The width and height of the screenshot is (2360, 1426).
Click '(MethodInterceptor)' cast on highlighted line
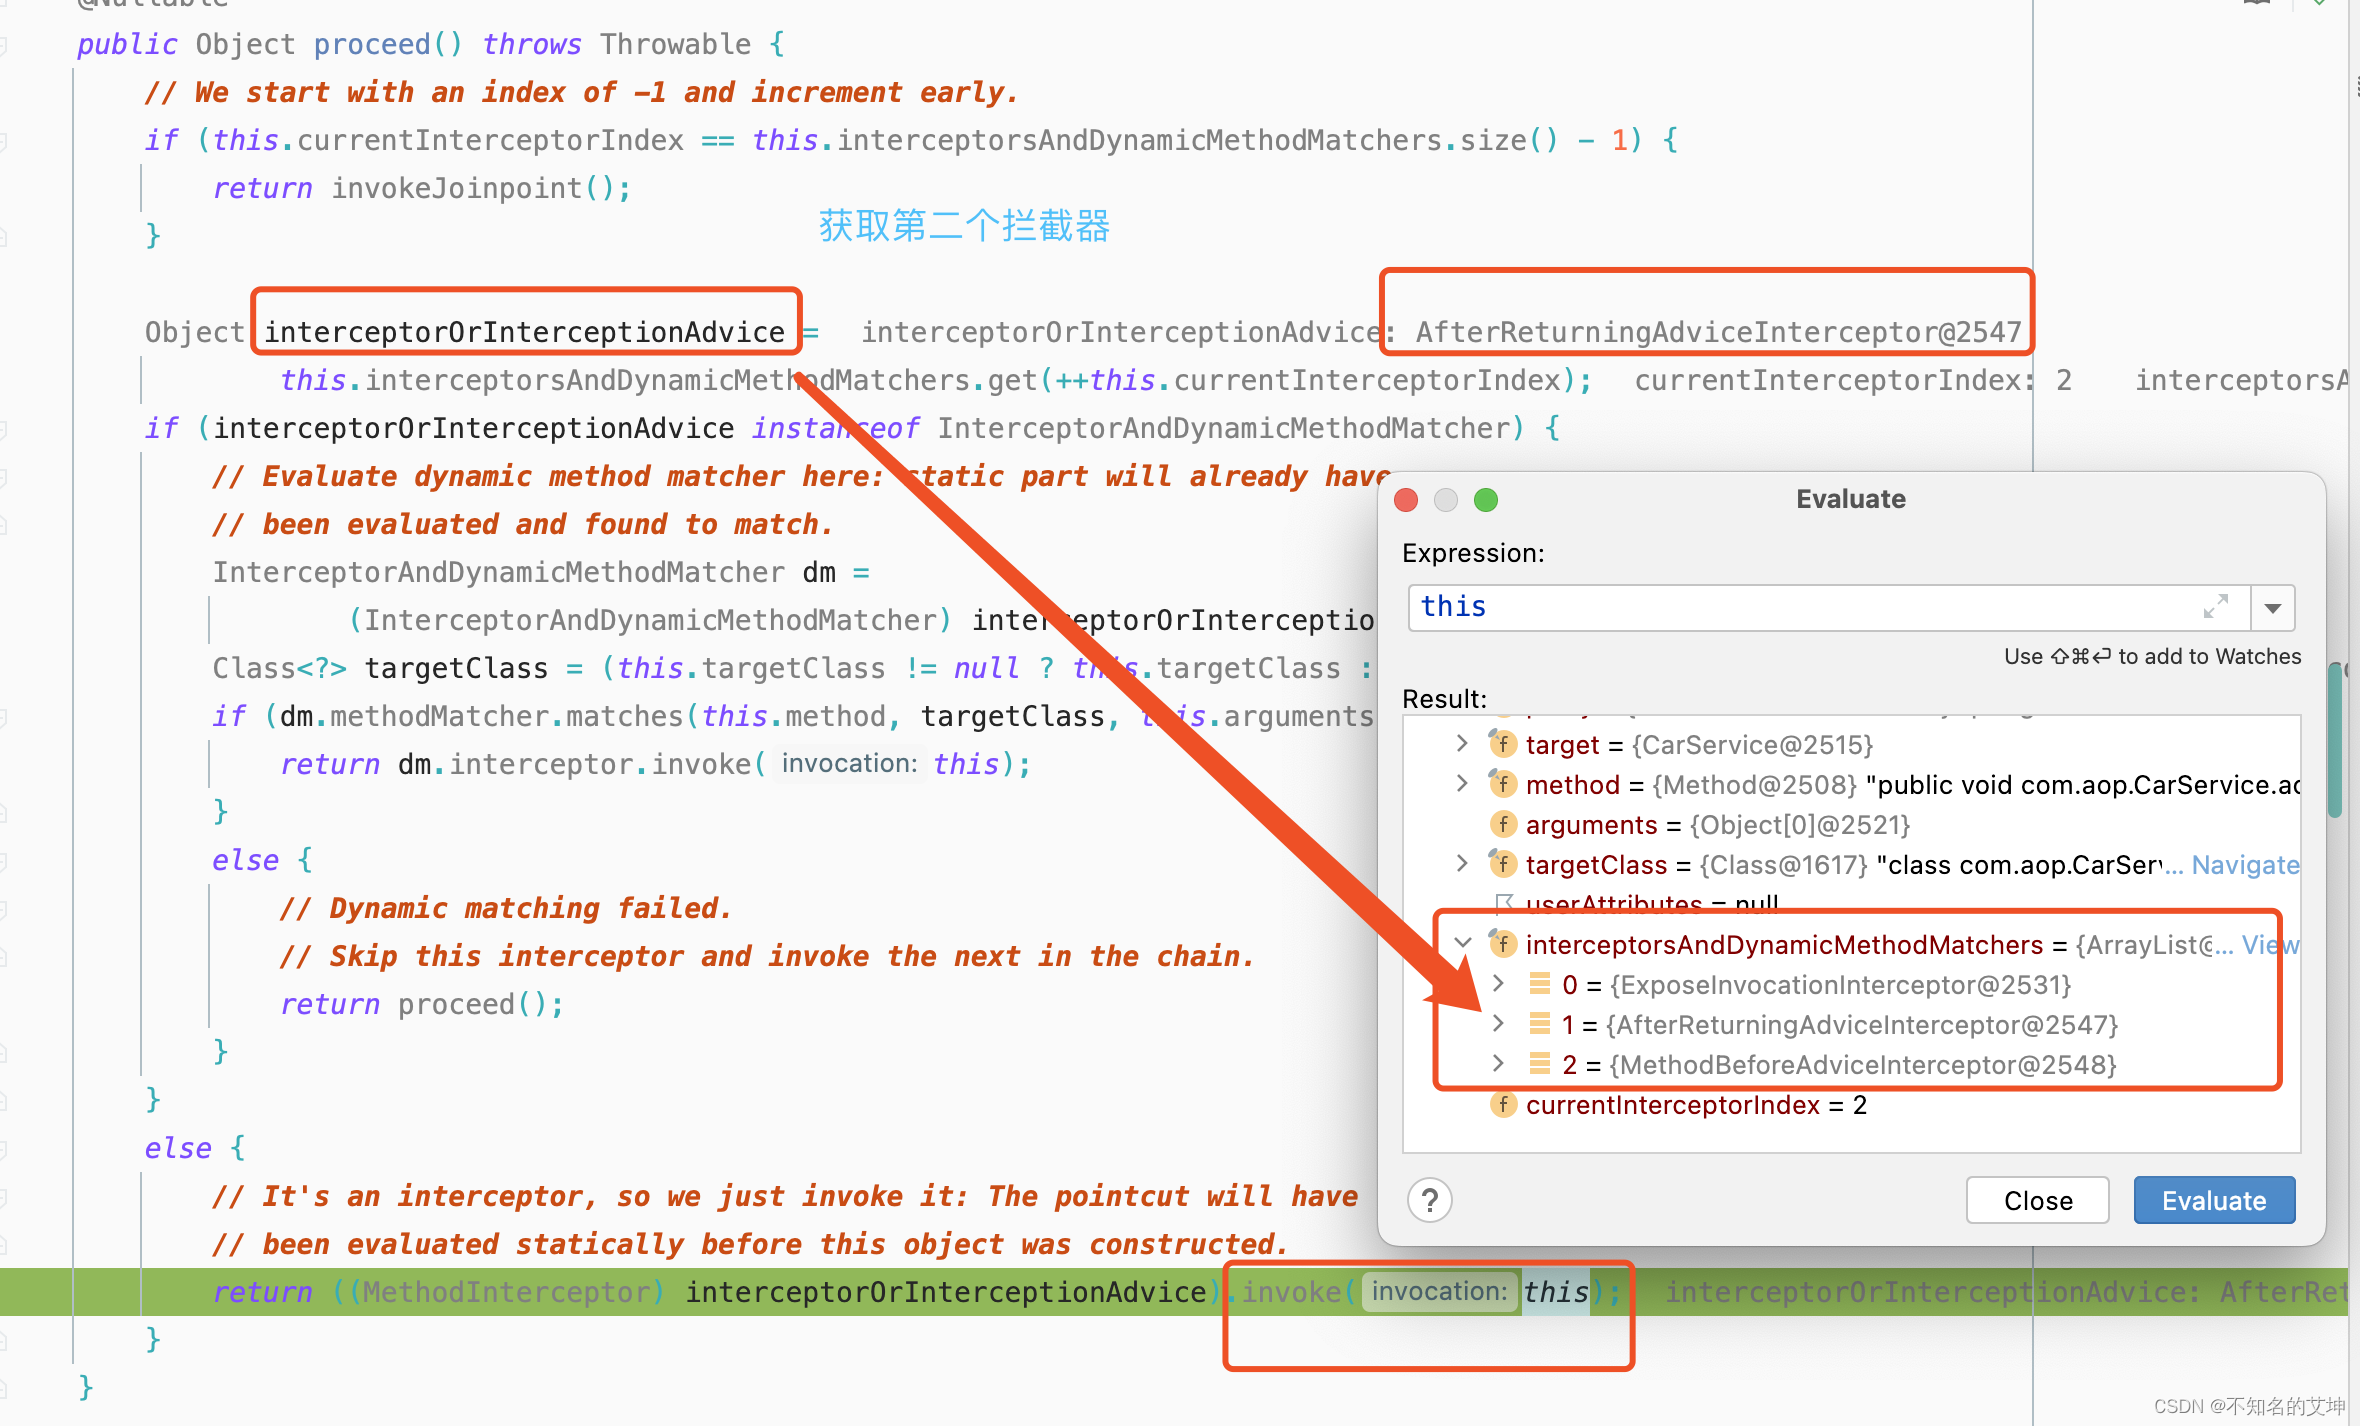coord(507,1292)
